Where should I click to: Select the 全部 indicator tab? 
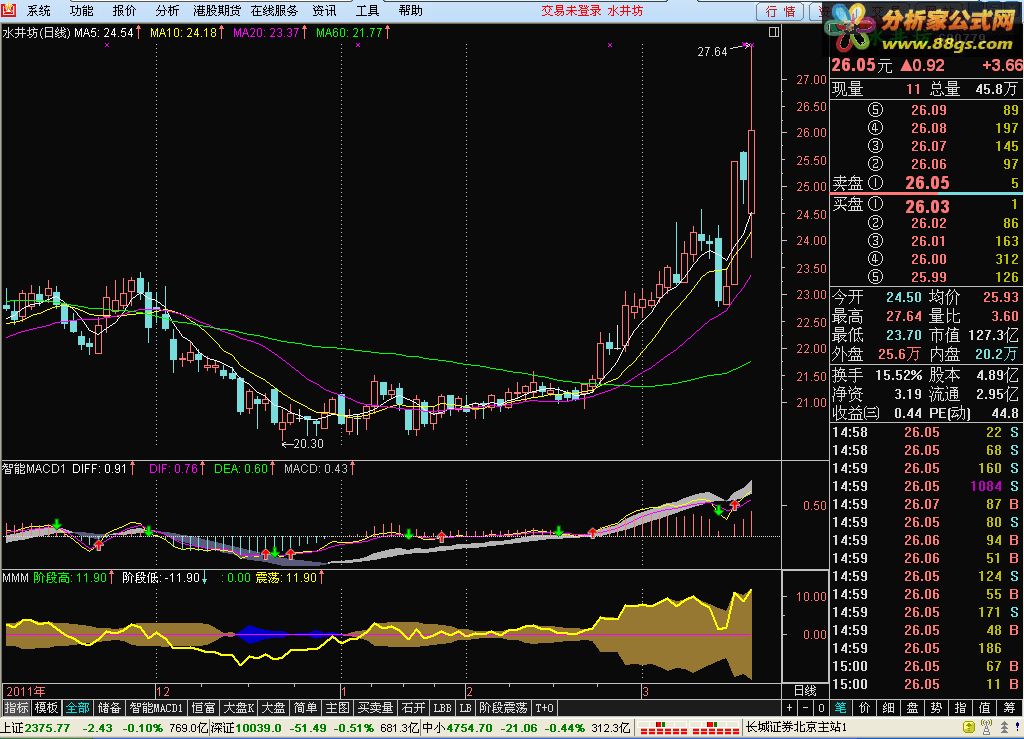point(78,708)
